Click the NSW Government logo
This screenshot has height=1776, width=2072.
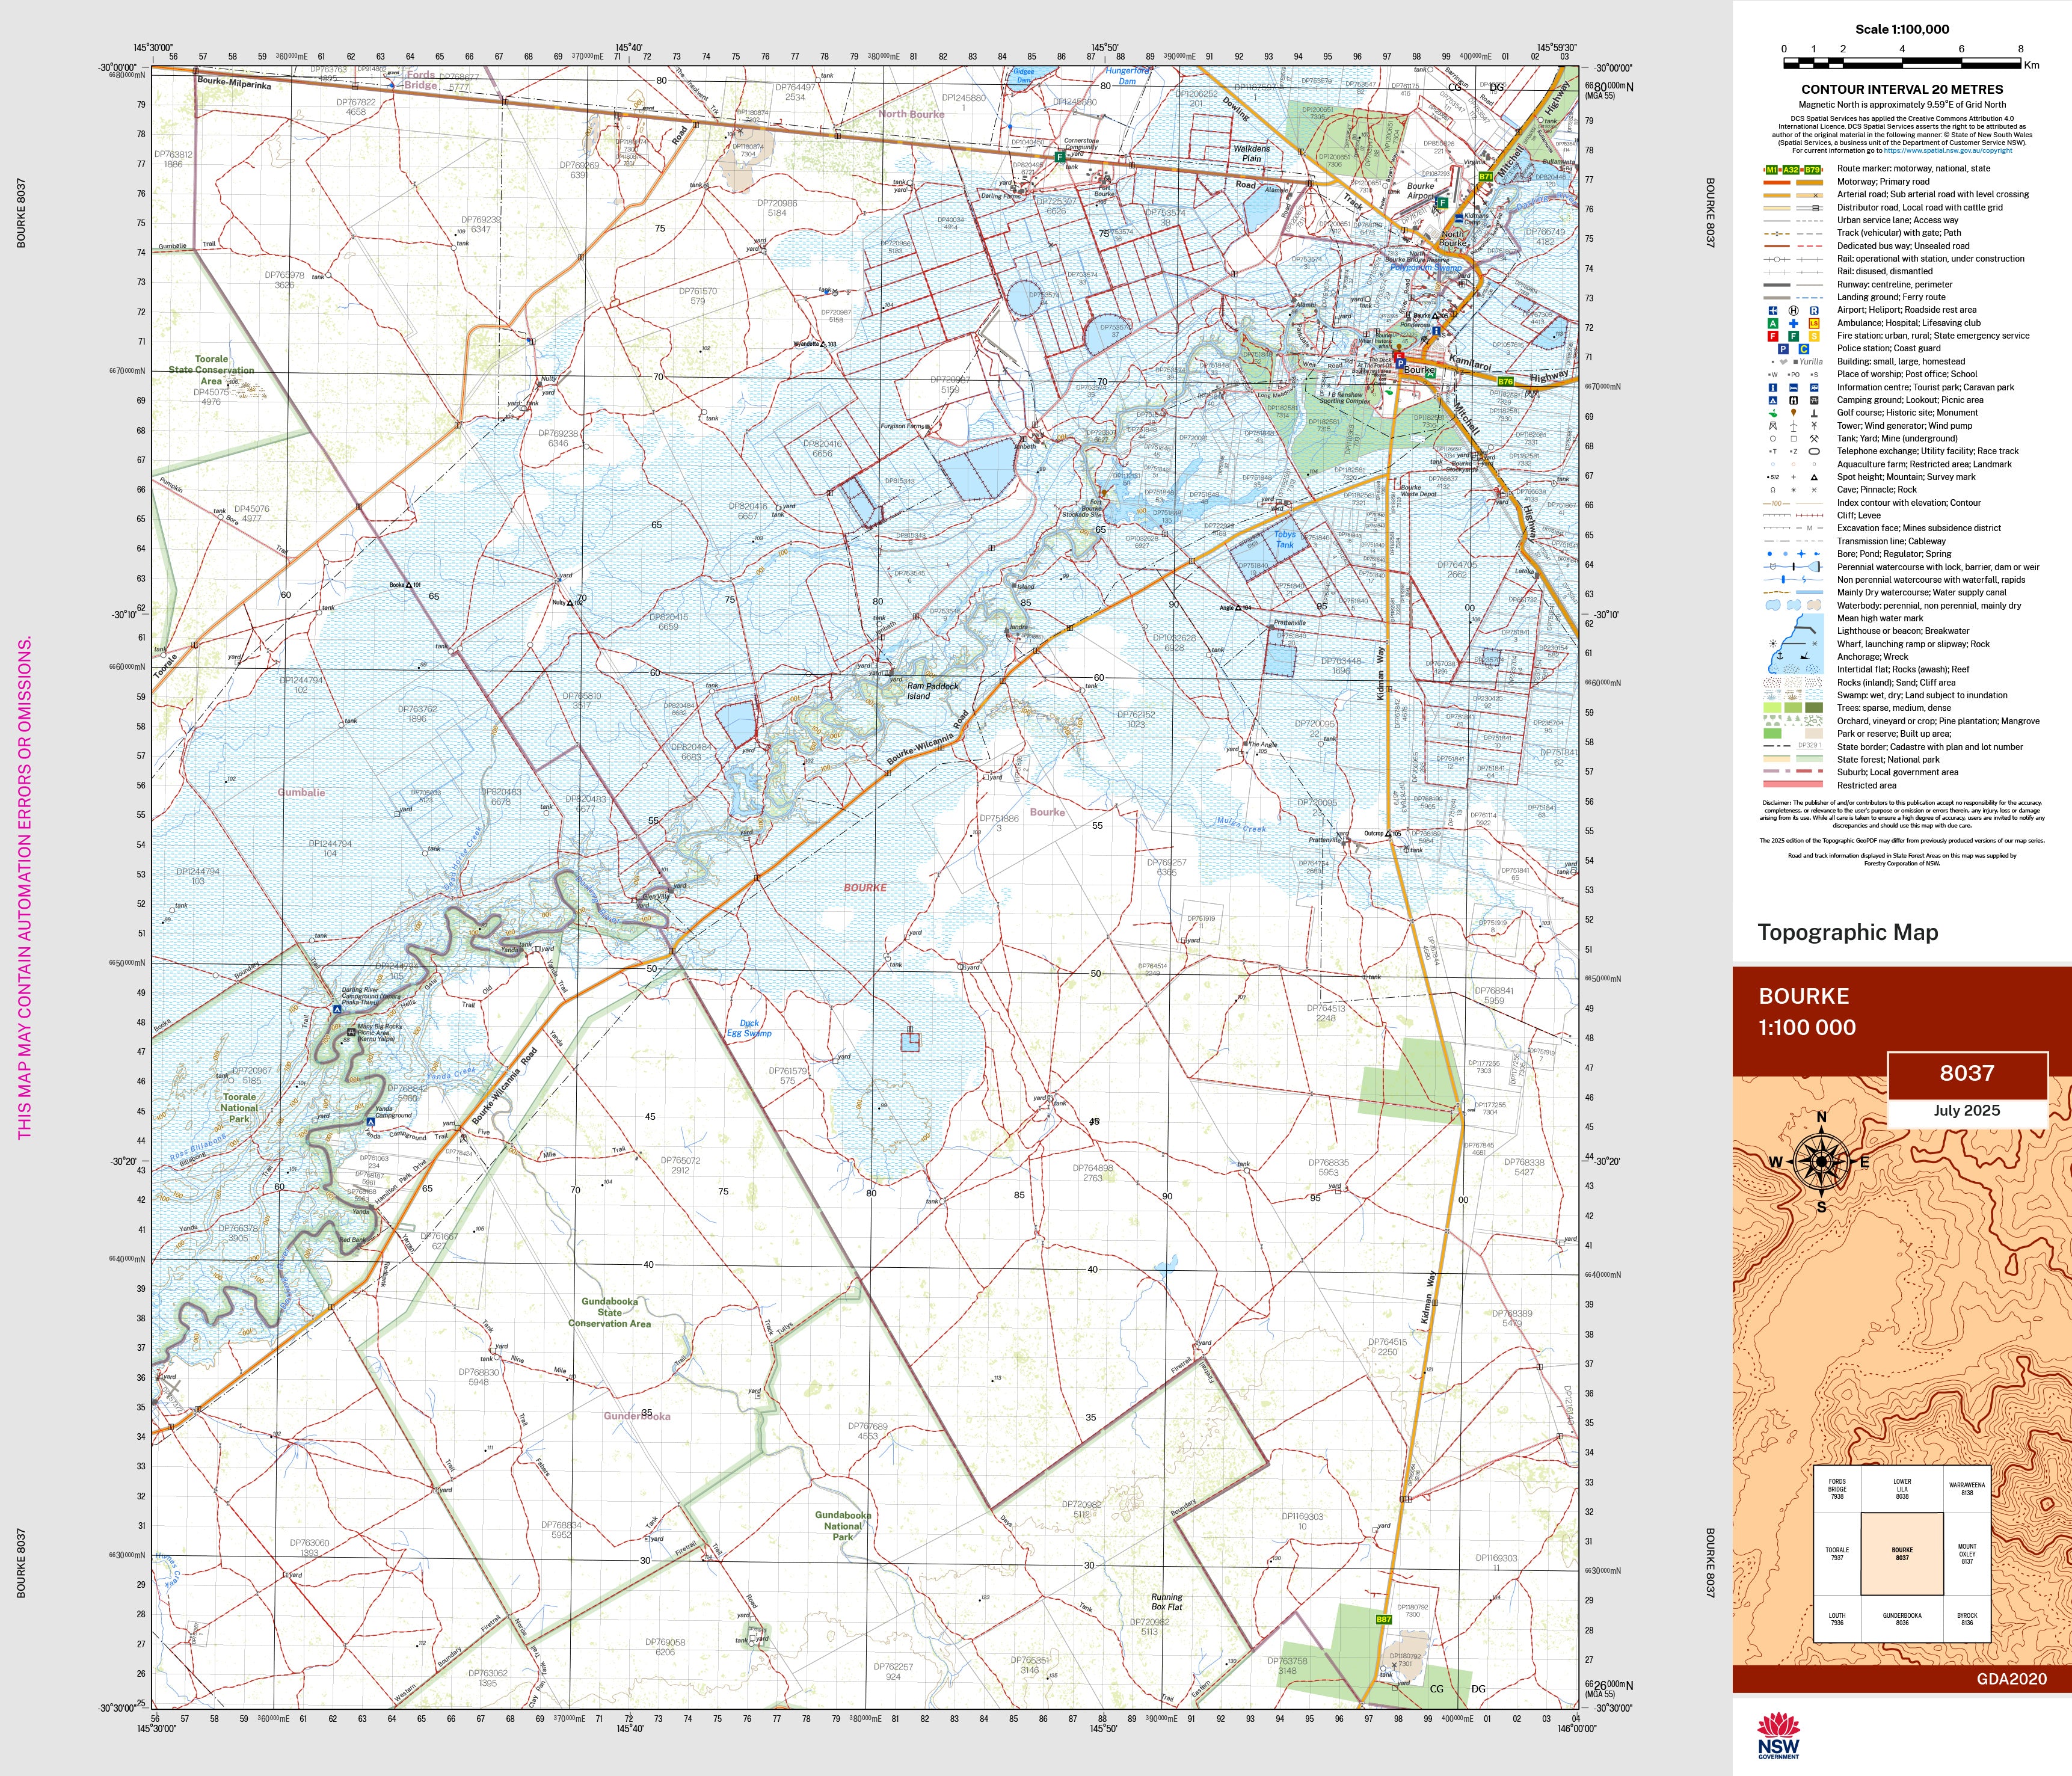[x=1778, y=1735]
